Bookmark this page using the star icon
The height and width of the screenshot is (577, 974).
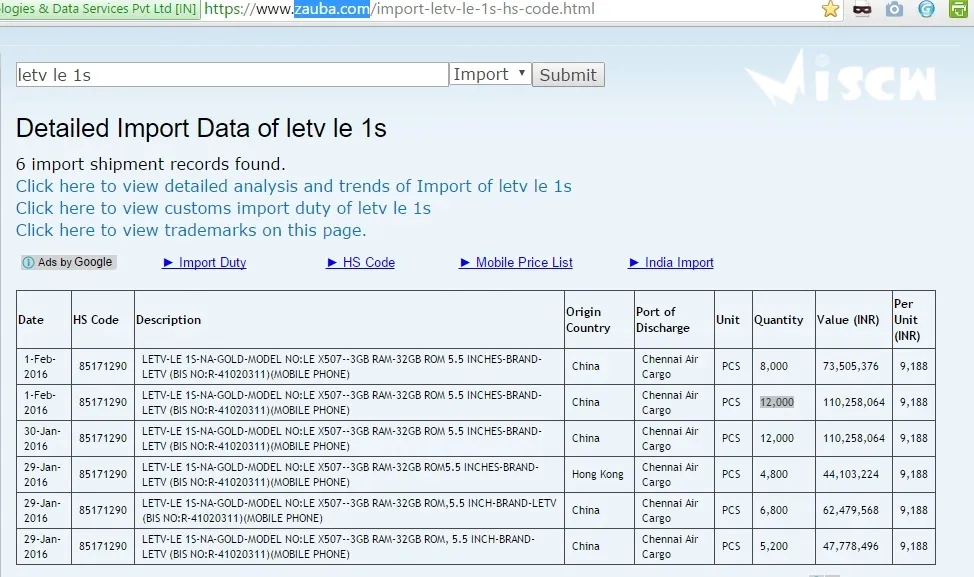pos(828,11)
